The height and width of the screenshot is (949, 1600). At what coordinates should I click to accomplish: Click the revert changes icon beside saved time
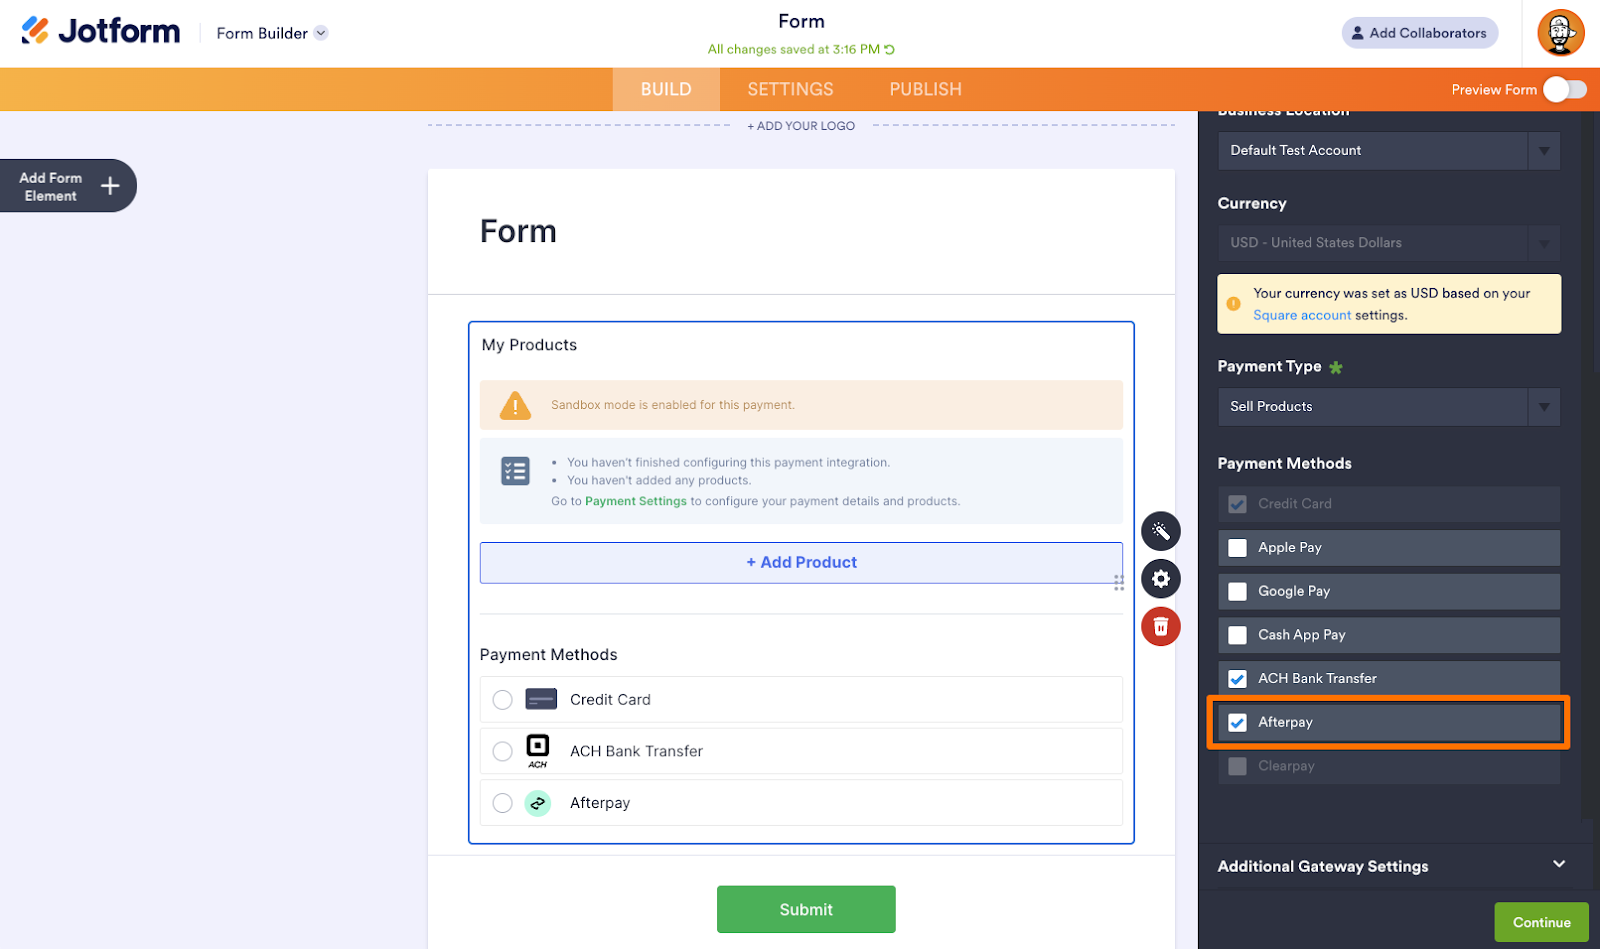[x=890, y=49]
